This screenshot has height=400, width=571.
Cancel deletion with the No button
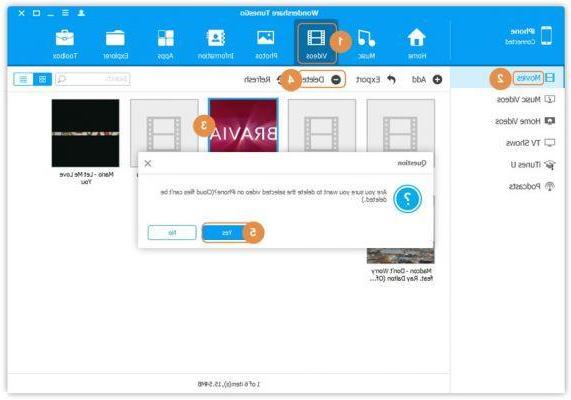172,232
